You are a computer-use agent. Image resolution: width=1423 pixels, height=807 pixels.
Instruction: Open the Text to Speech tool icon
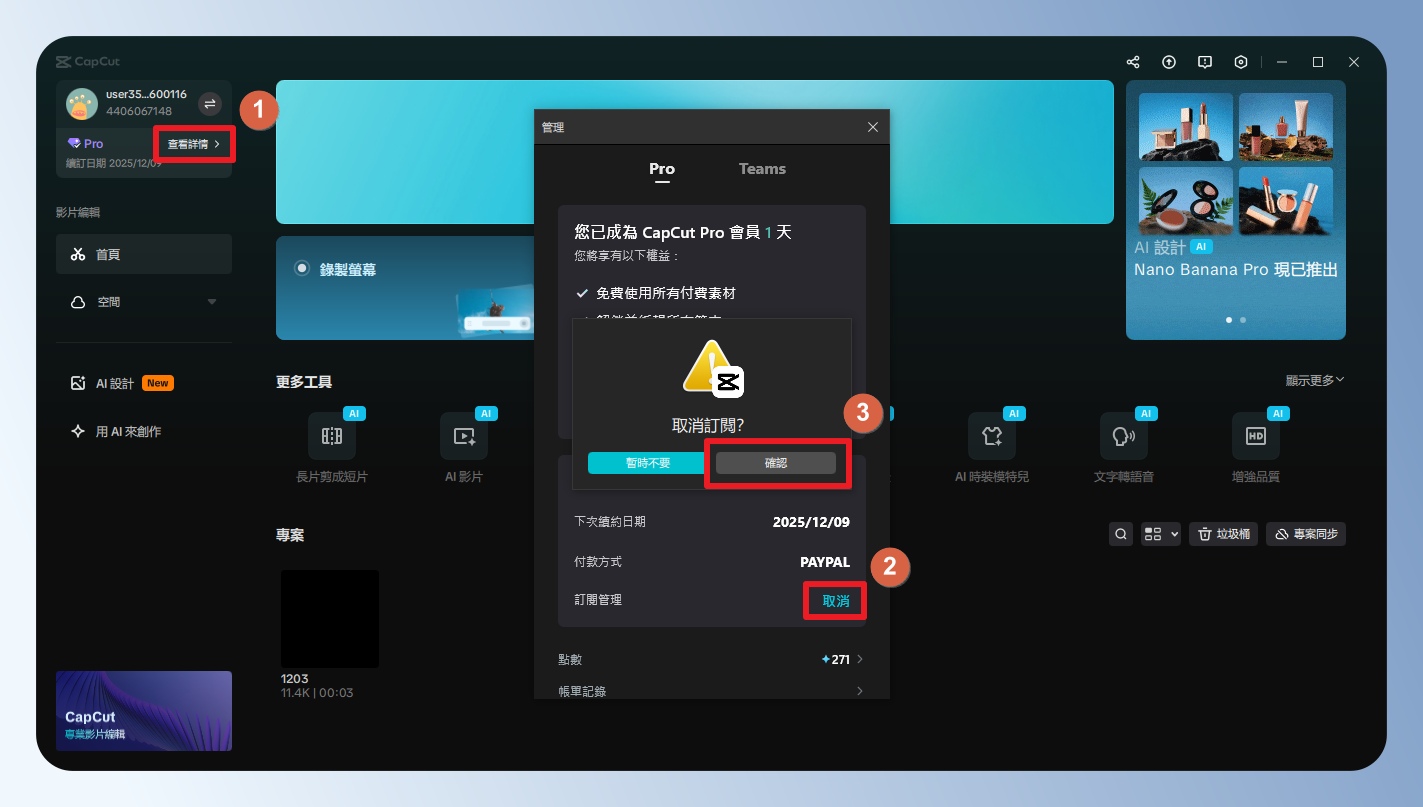click(x=1123, y=436)
